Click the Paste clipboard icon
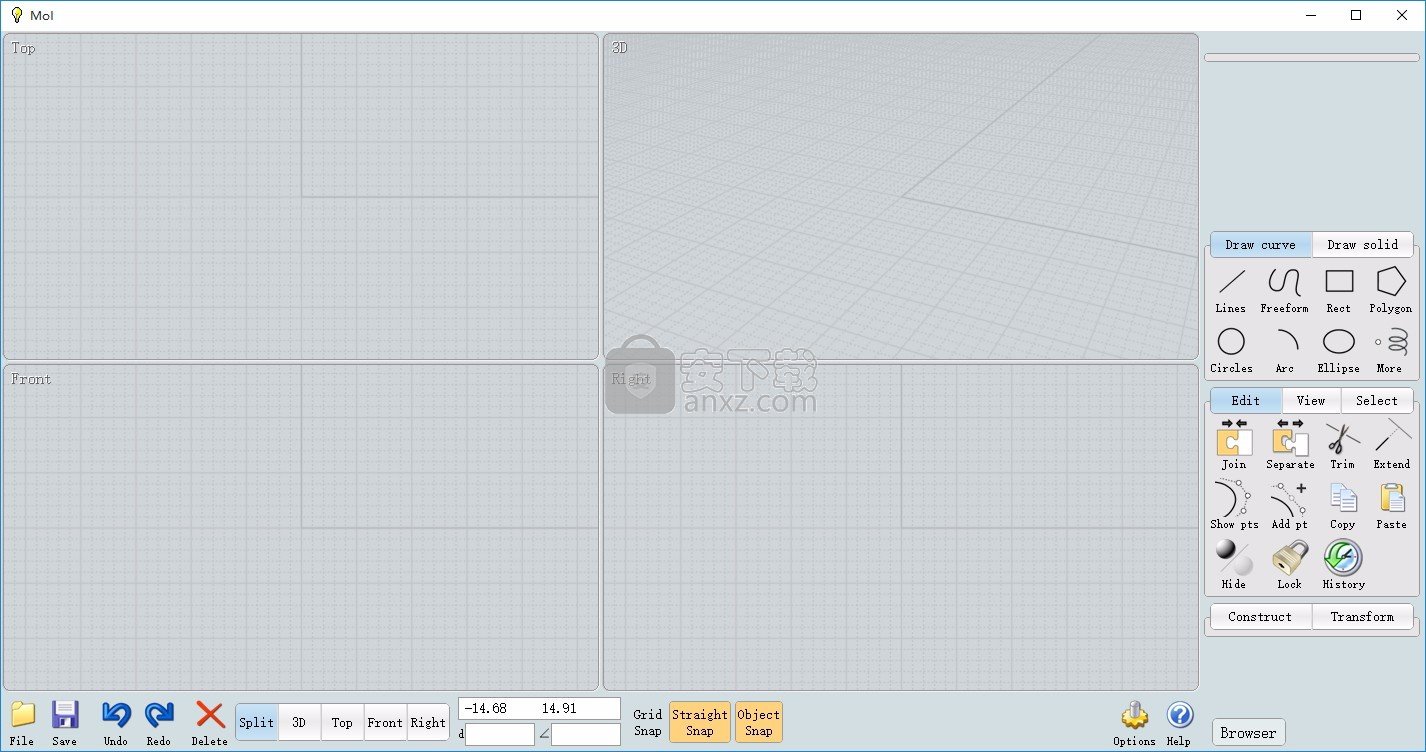The width and height of the screenshot is (1426, 752). tap(1392, 498)
